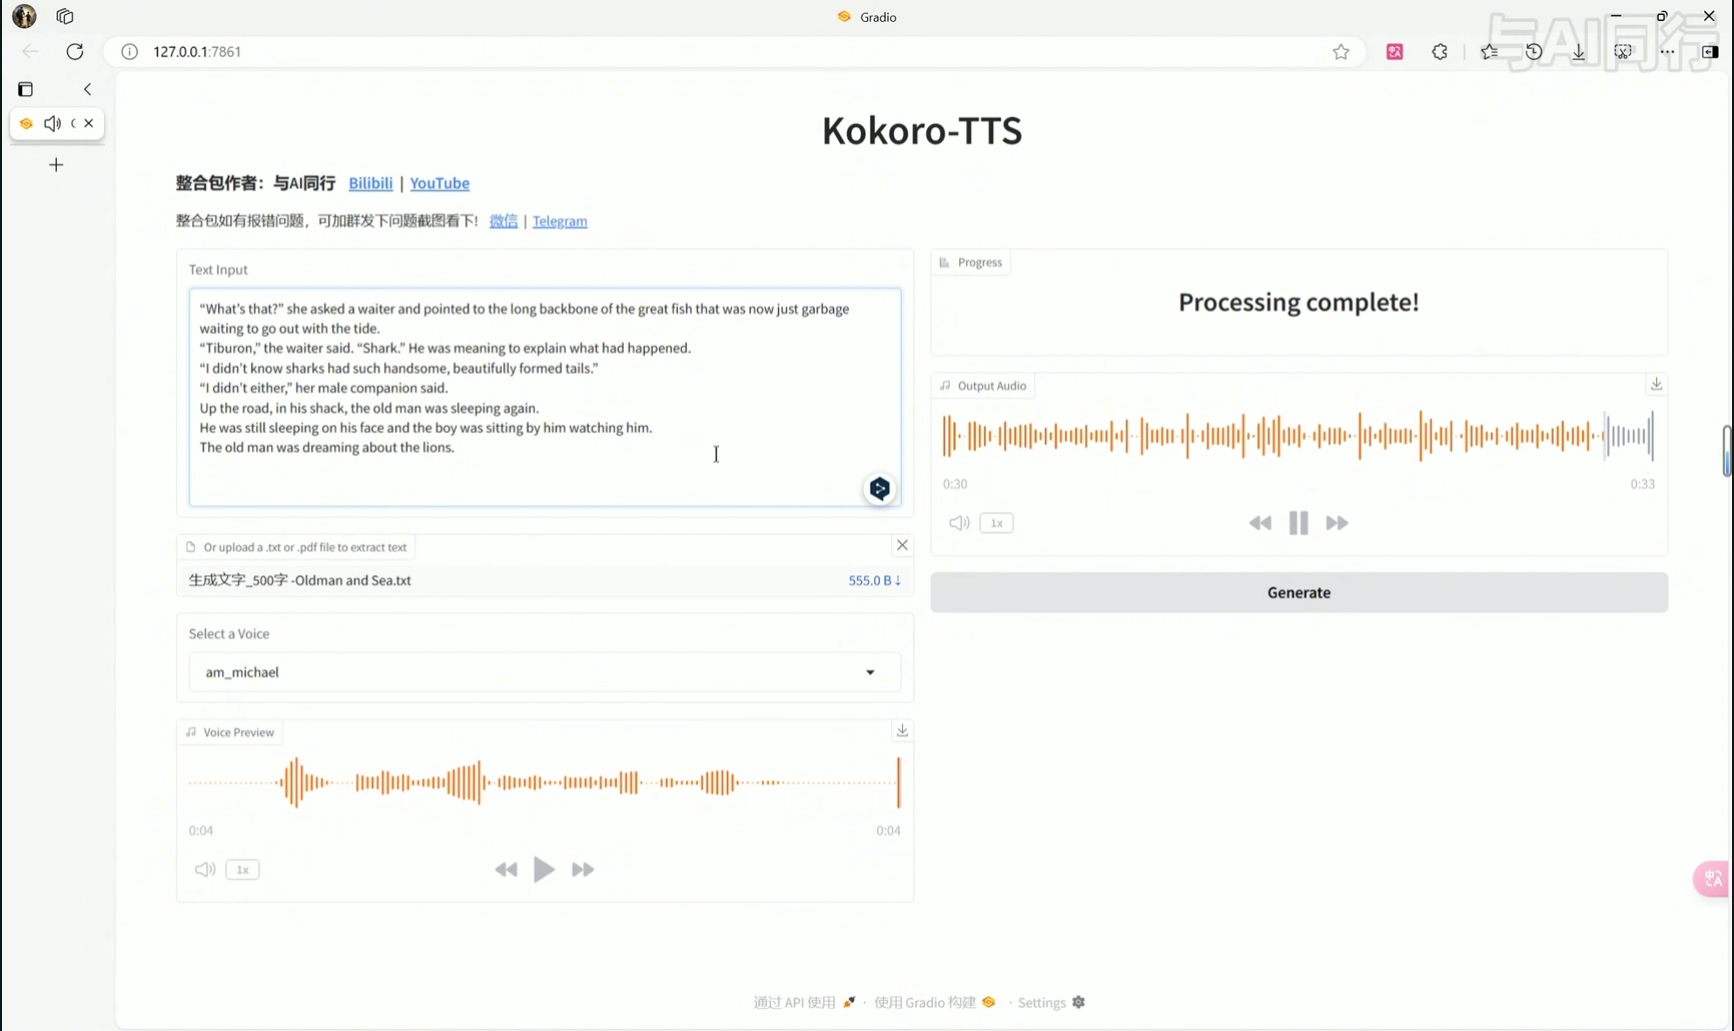This screenshot has height=1031, width=1734.
Task: Change Output Audio playback speed 1x
Action: [x=996, y=523]
